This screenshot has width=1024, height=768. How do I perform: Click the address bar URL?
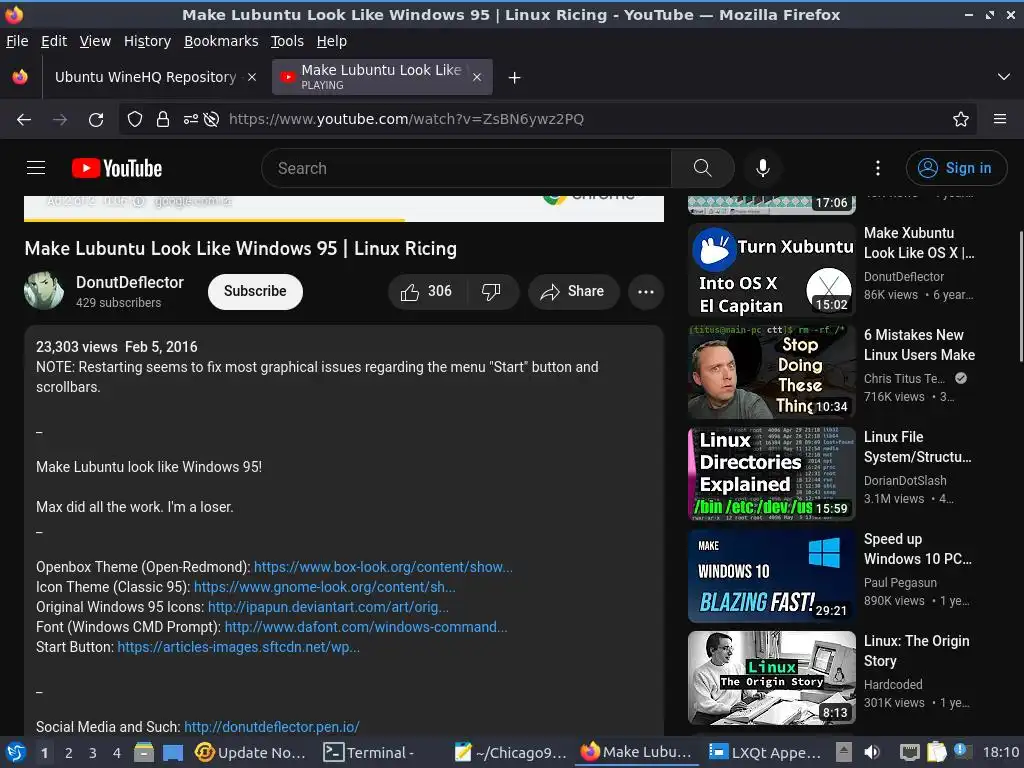(x=406, y=119)
